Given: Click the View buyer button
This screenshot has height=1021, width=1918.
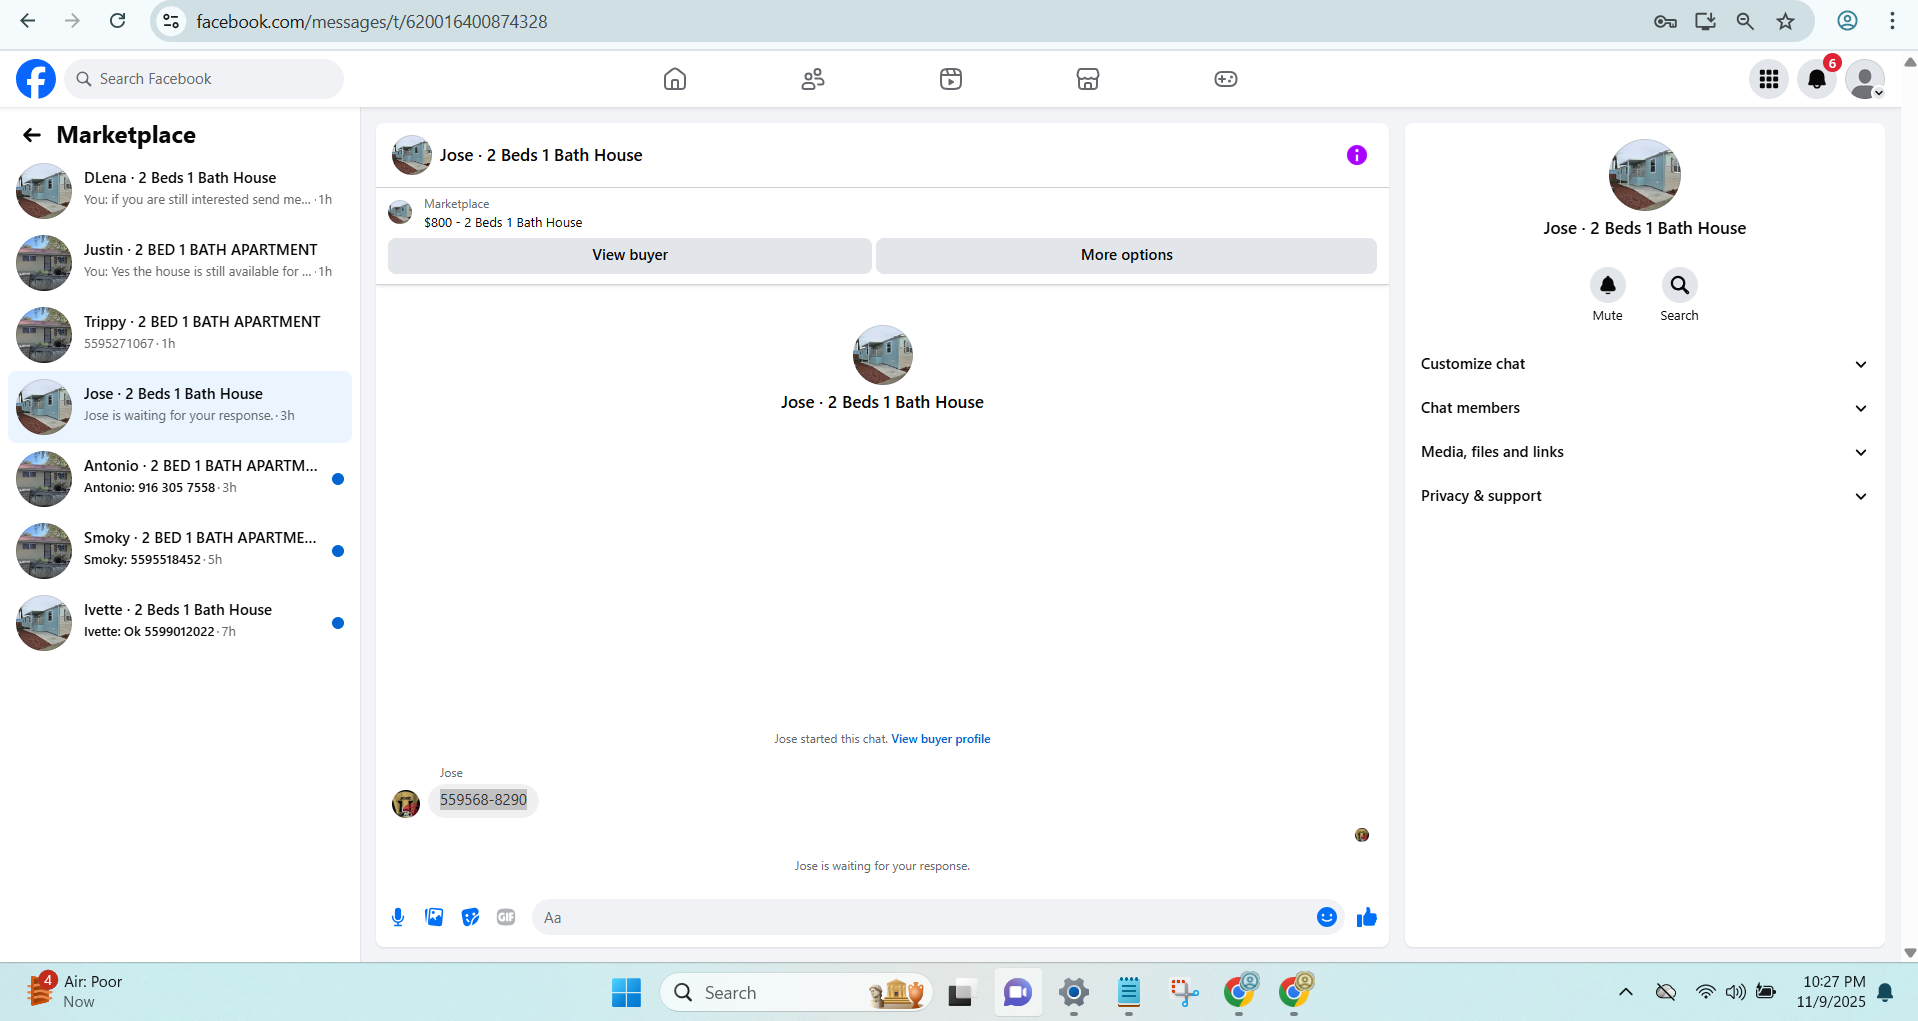Looking at the screenshot, I should point(630,255).
